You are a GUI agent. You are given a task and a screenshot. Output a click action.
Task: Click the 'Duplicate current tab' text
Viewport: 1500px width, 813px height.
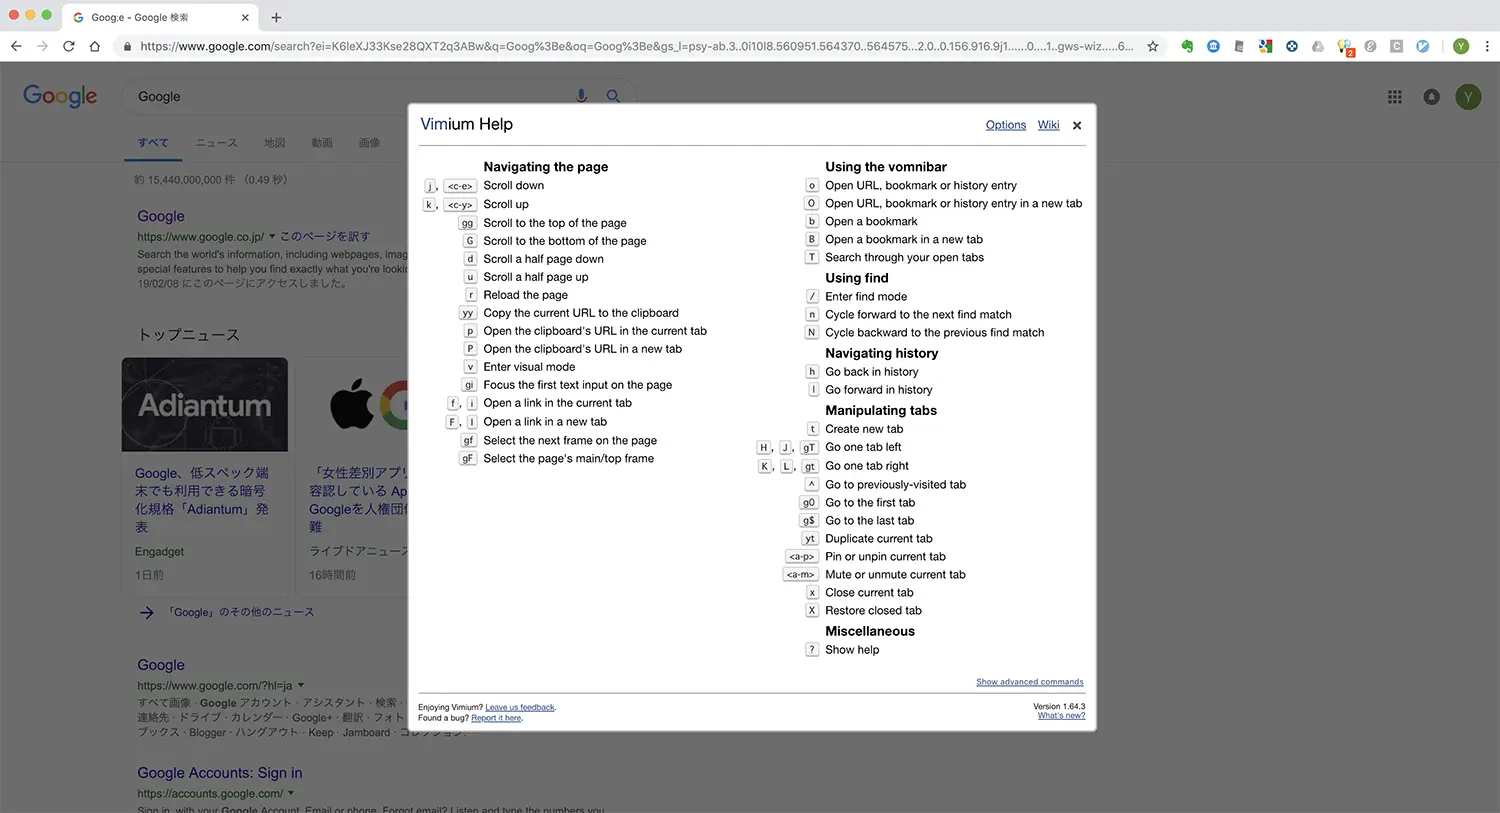click(879, 539)
